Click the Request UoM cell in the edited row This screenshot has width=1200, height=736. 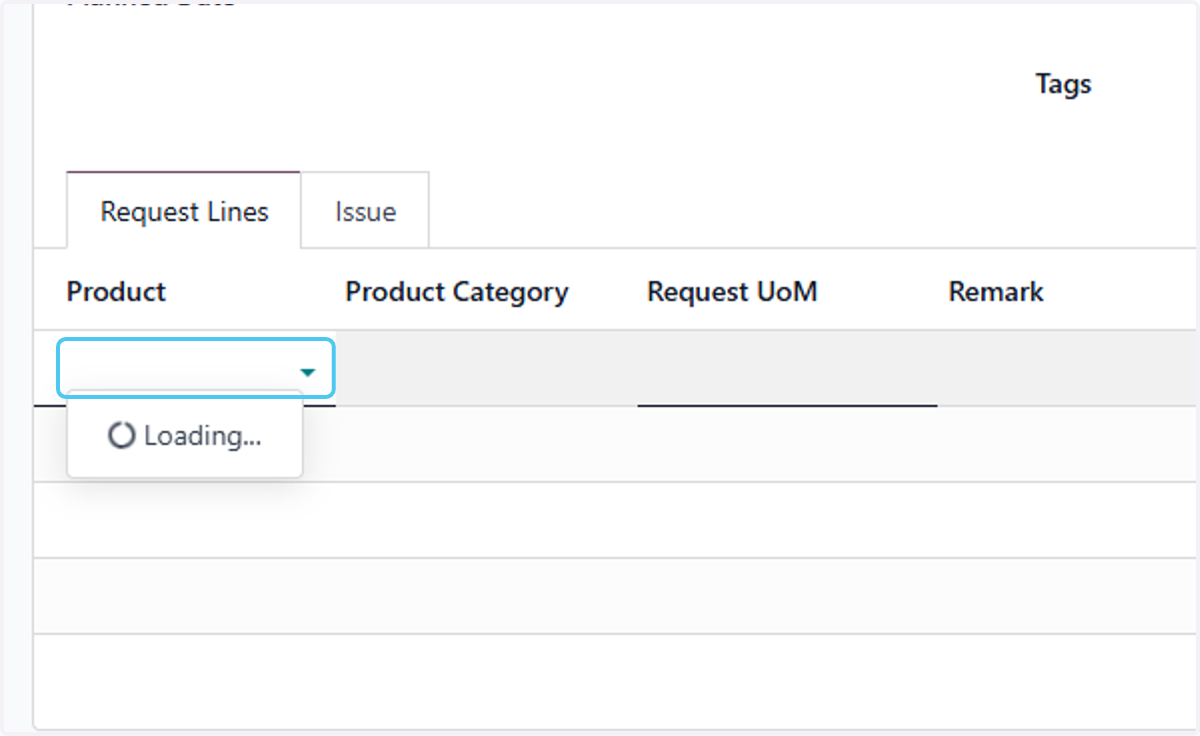tap(787, 368)
